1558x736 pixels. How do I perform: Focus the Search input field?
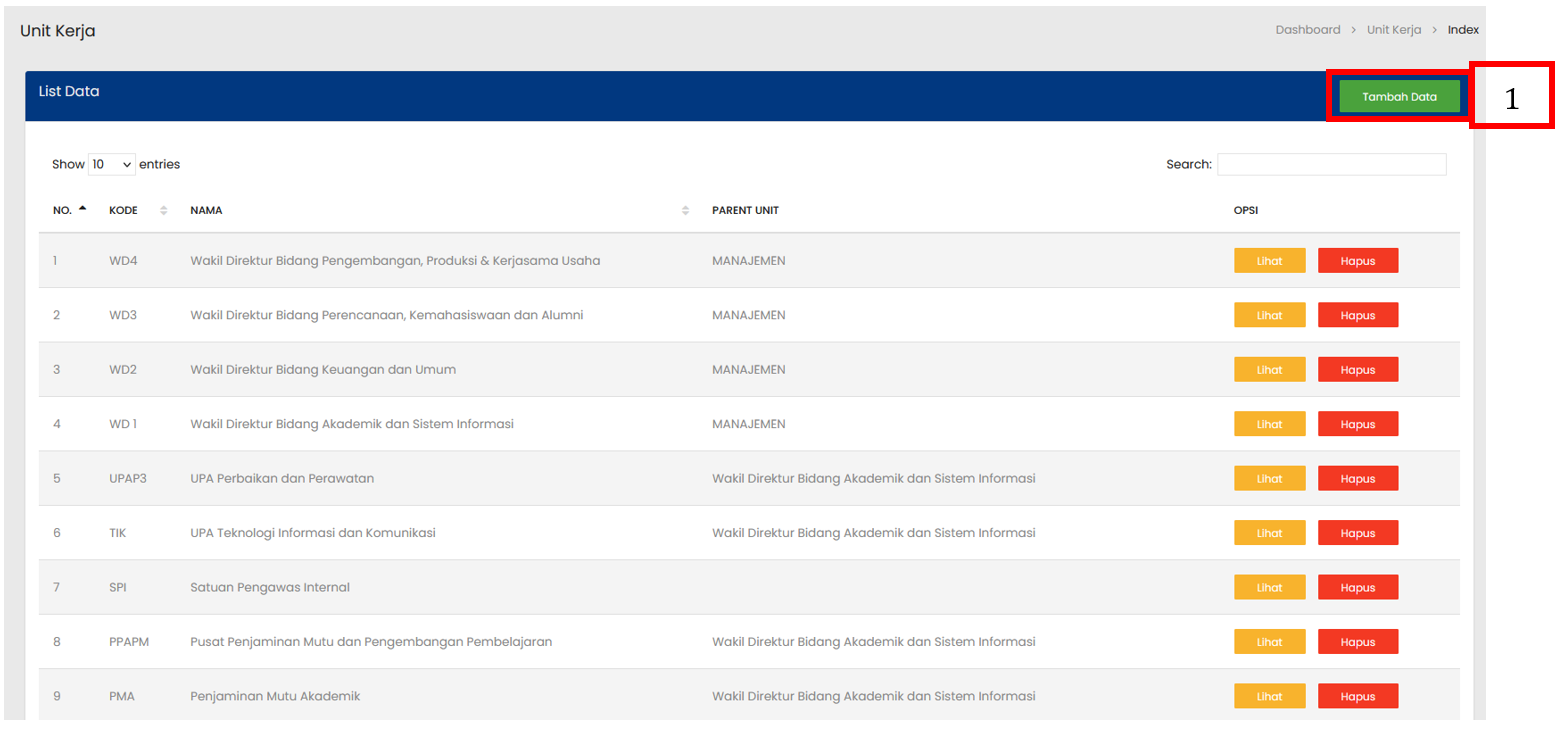pos(1330,164)
